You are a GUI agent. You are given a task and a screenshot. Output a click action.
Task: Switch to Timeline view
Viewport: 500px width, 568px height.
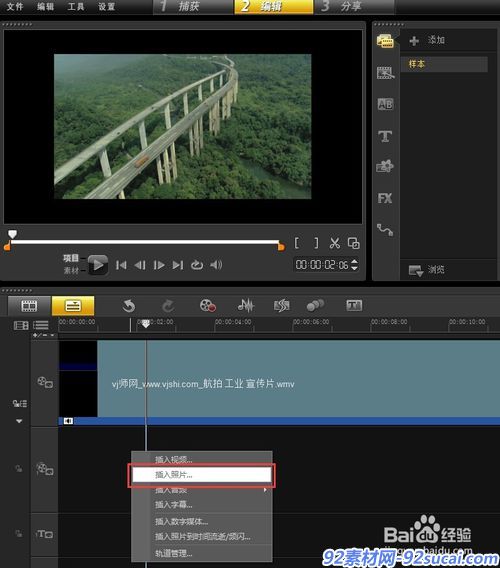pyautogui.click(x=73, y=306)
